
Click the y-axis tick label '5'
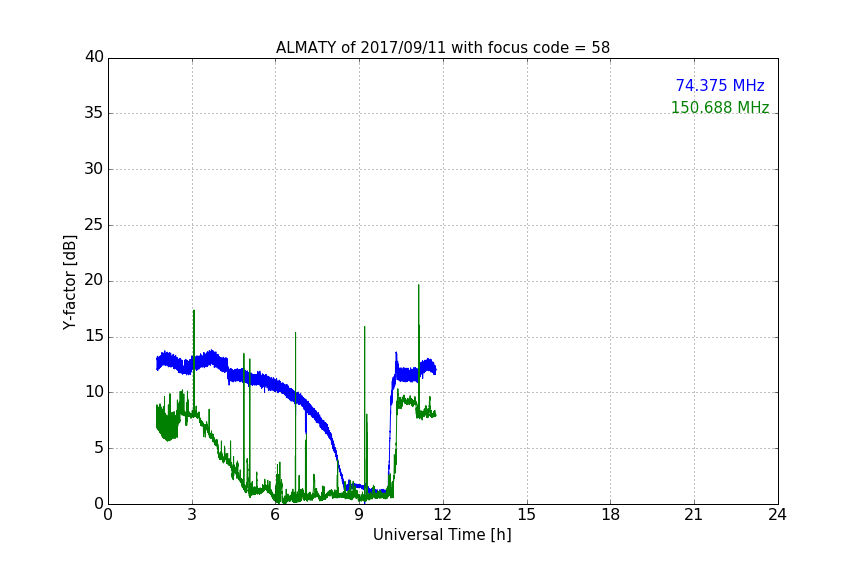pyautogui.click(x=99, y=448)
